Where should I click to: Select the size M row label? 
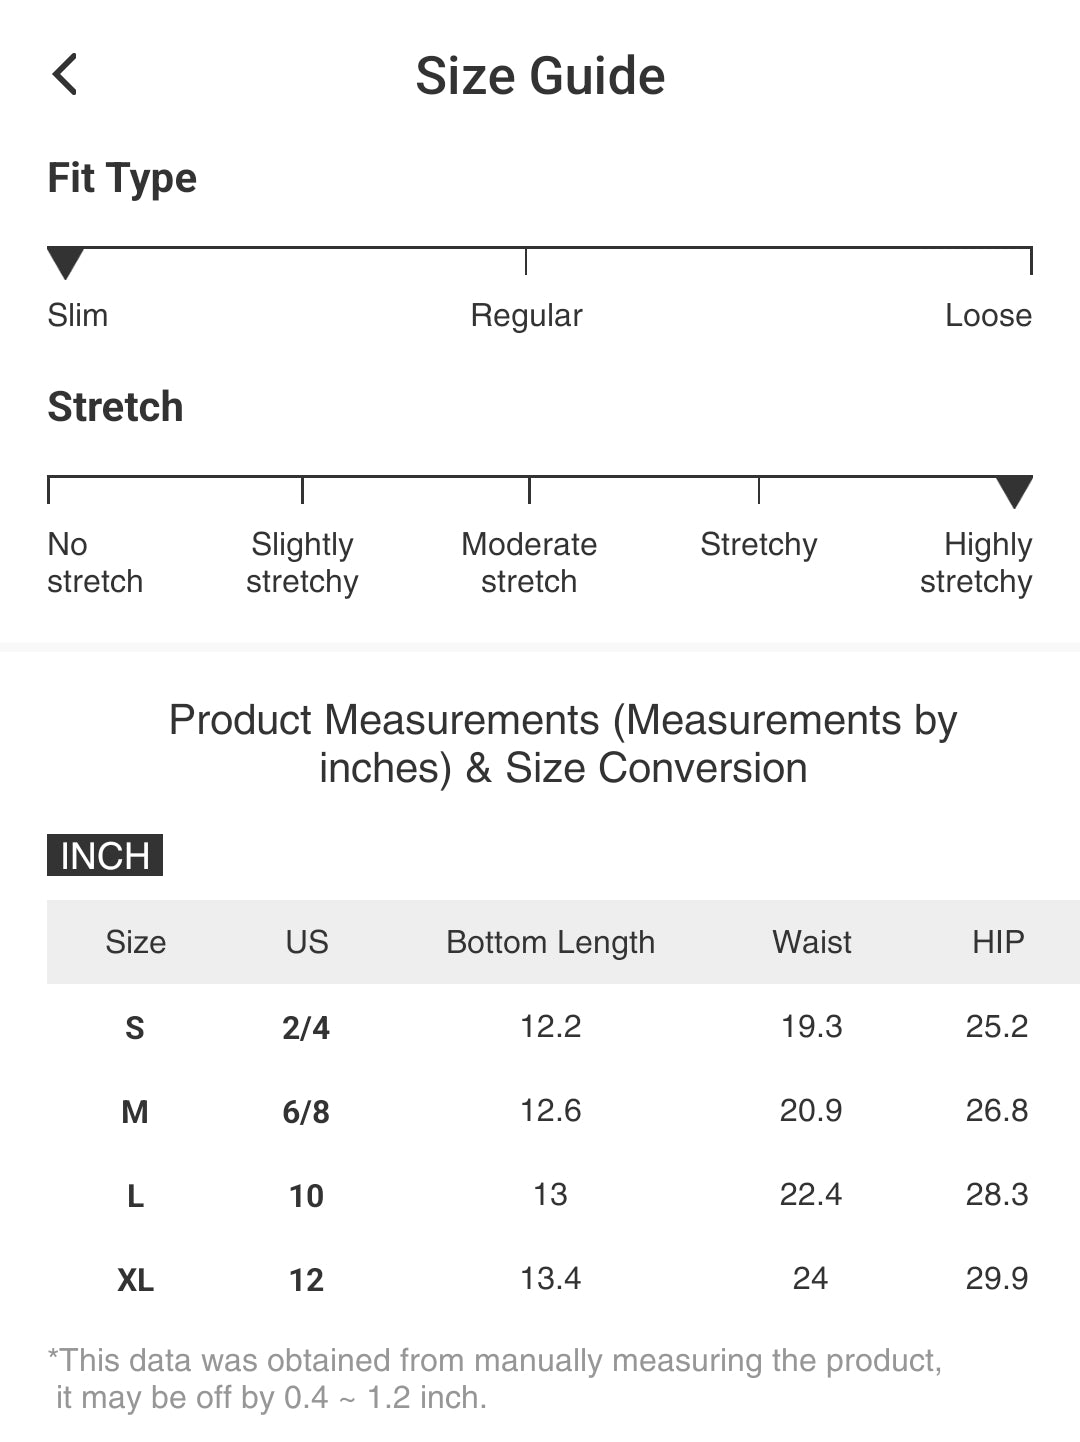[135, 1112]
